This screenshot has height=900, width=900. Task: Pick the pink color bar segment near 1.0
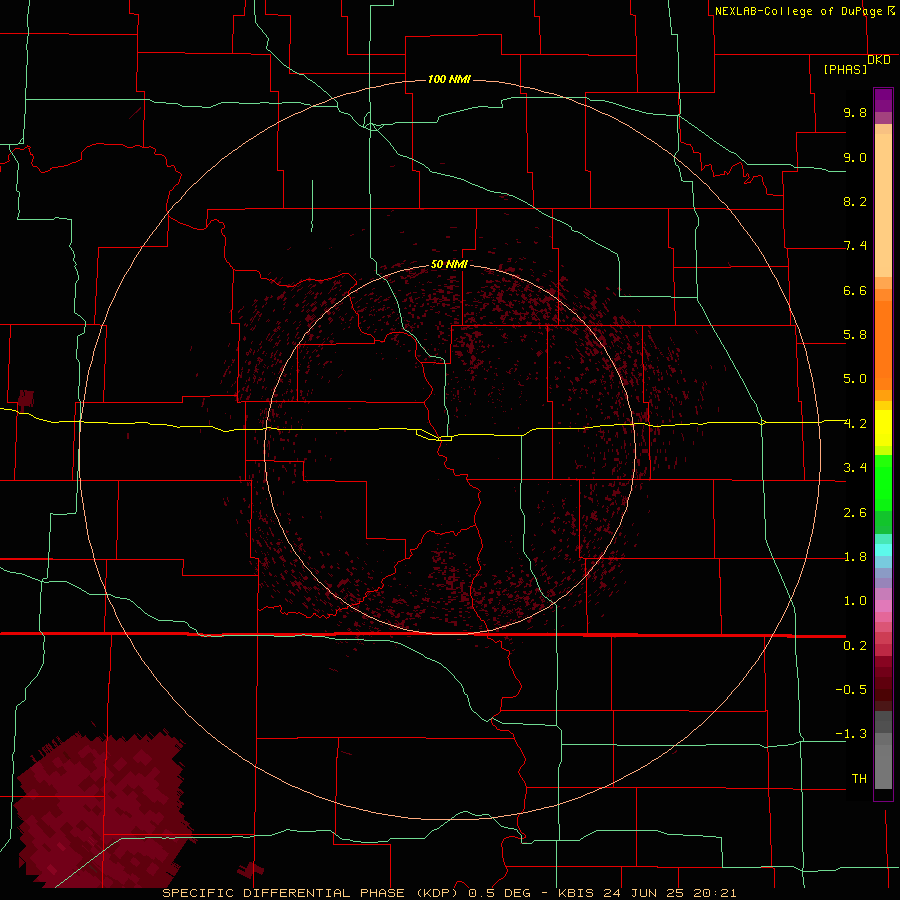coord(883,606)
